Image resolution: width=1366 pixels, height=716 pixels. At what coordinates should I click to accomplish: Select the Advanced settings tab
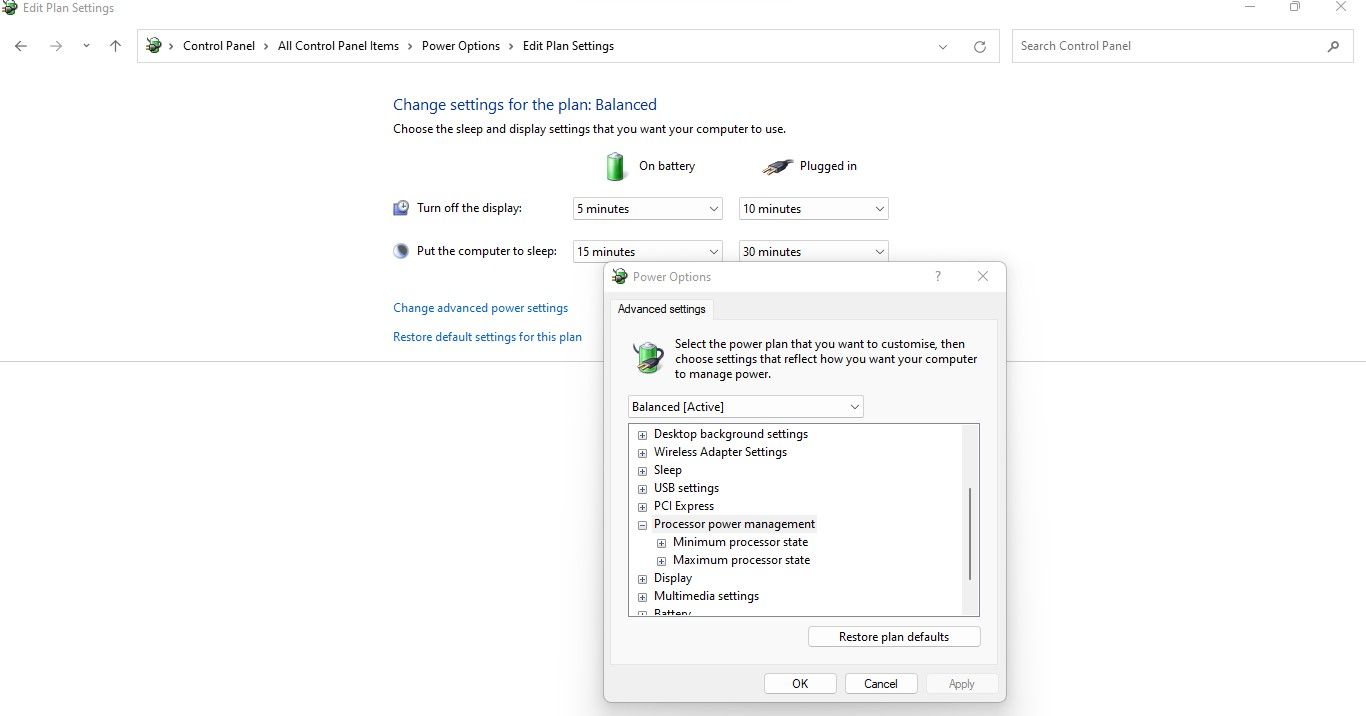[x=662, y=309]
